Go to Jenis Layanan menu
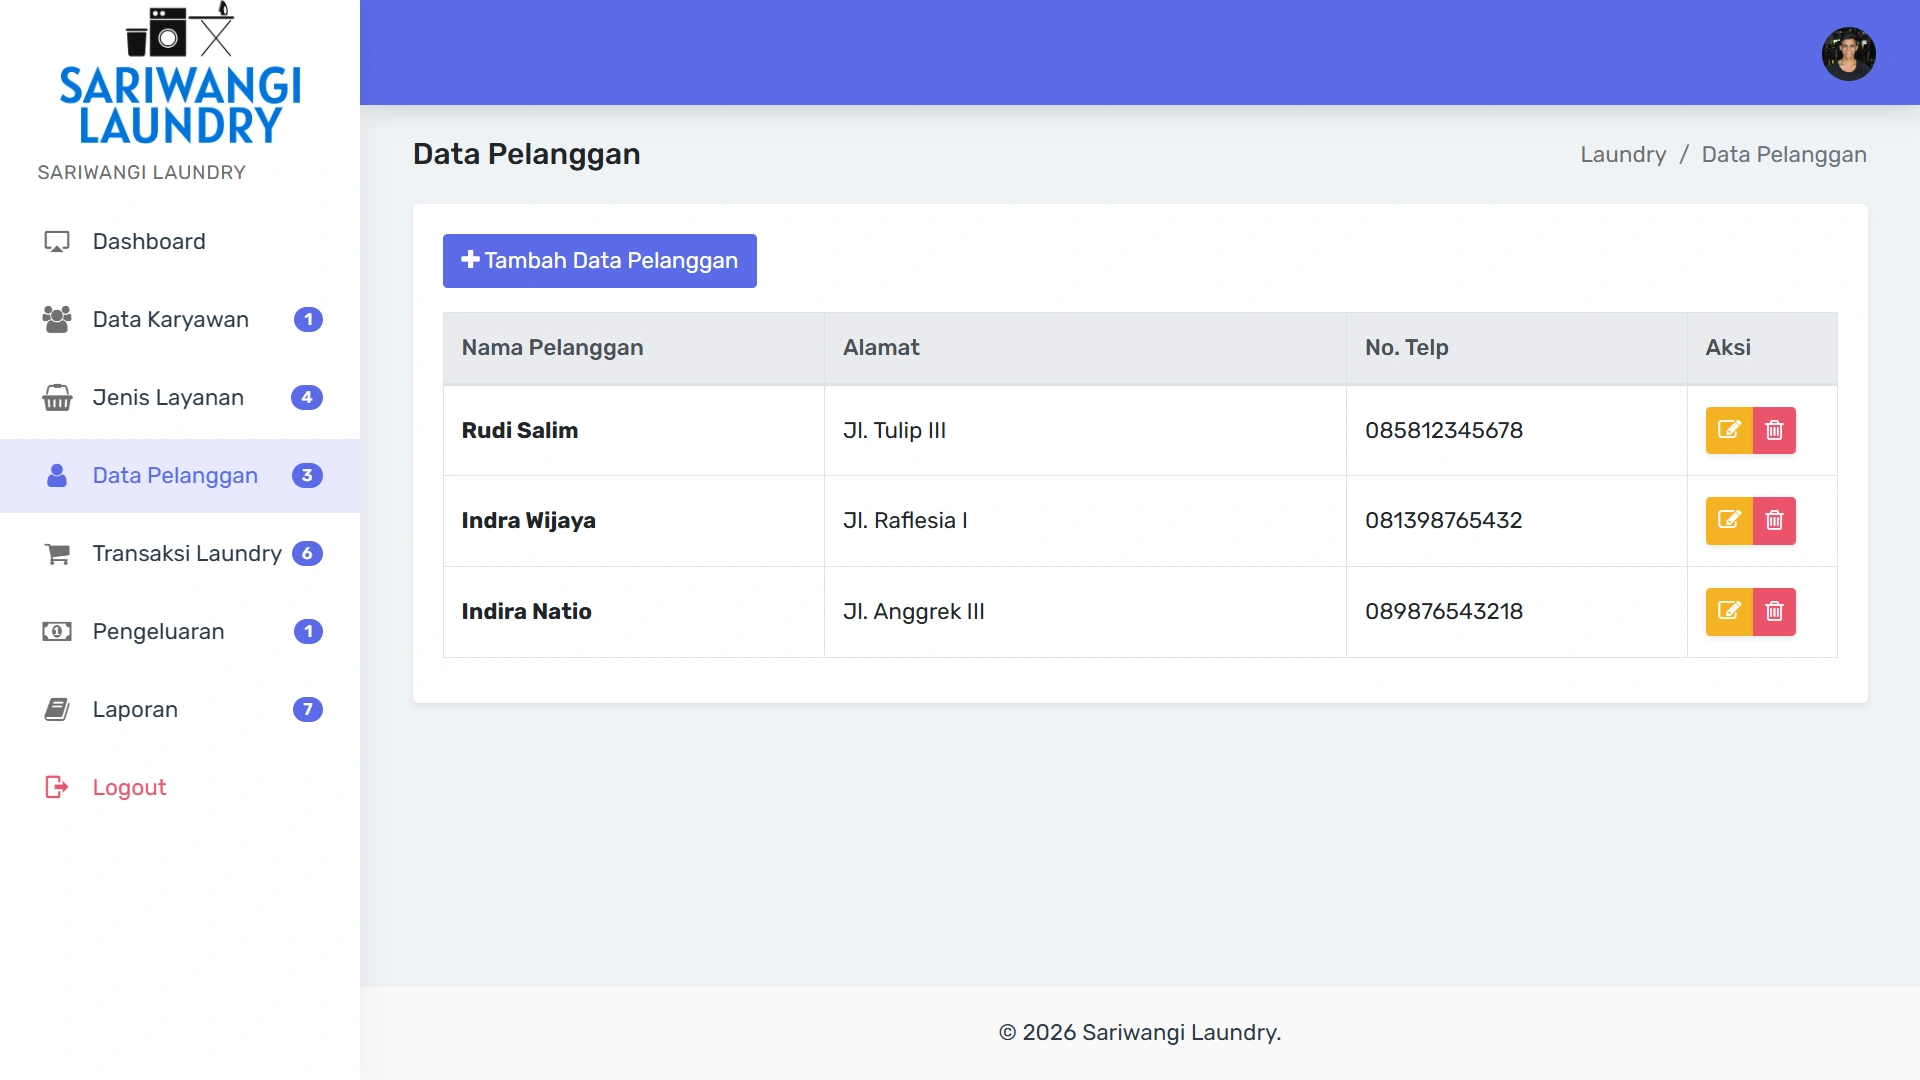 pos(180,398)
